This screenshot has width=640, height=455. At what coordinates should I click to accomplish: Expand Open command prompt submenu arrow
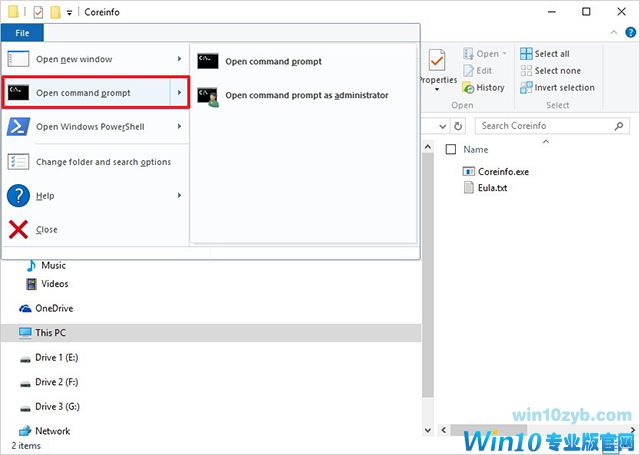[179, 93]
